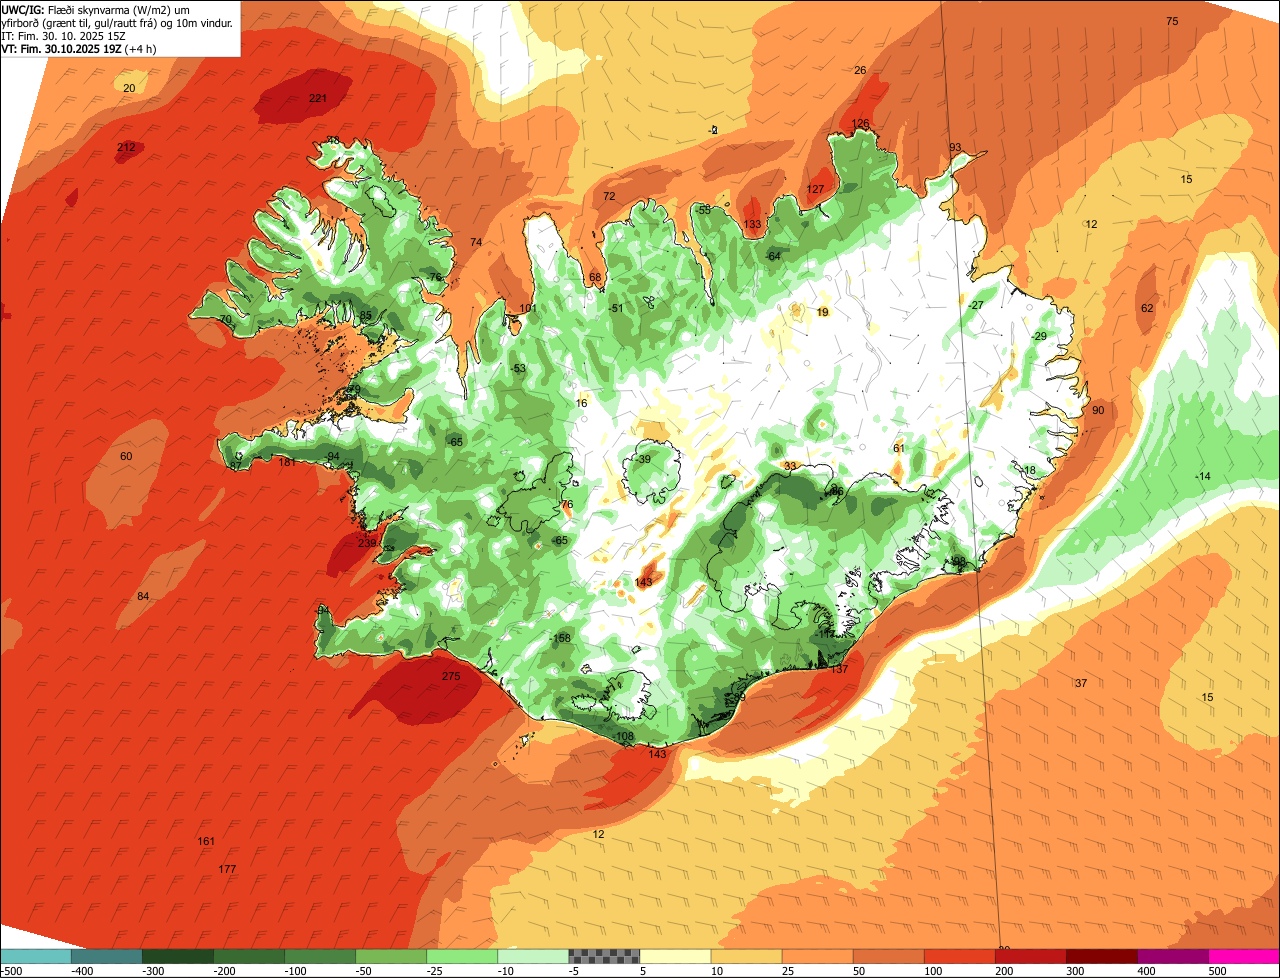Select the palest green legend swatch above -10
This screenshot has height=978, width=1280.
[x=533, y=956]
